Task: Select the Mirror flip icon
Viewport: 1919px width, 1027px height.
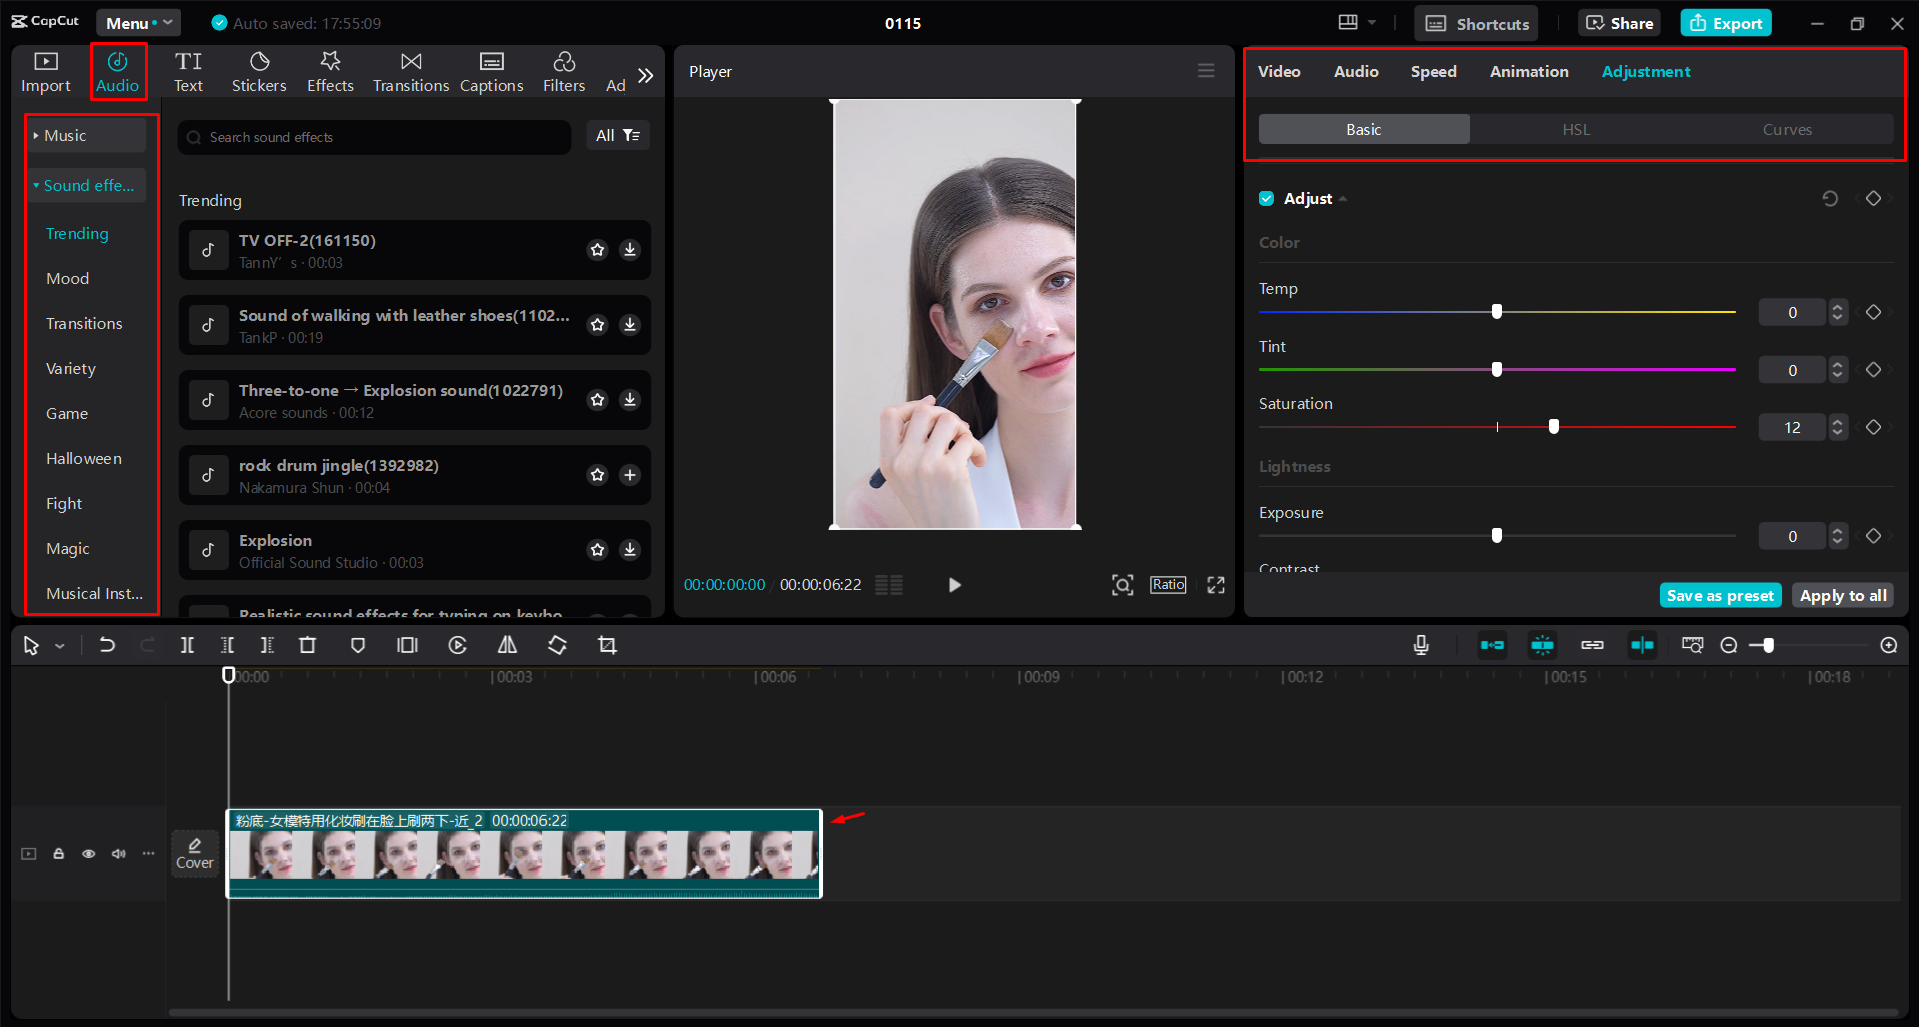Action: pos(507,645)
